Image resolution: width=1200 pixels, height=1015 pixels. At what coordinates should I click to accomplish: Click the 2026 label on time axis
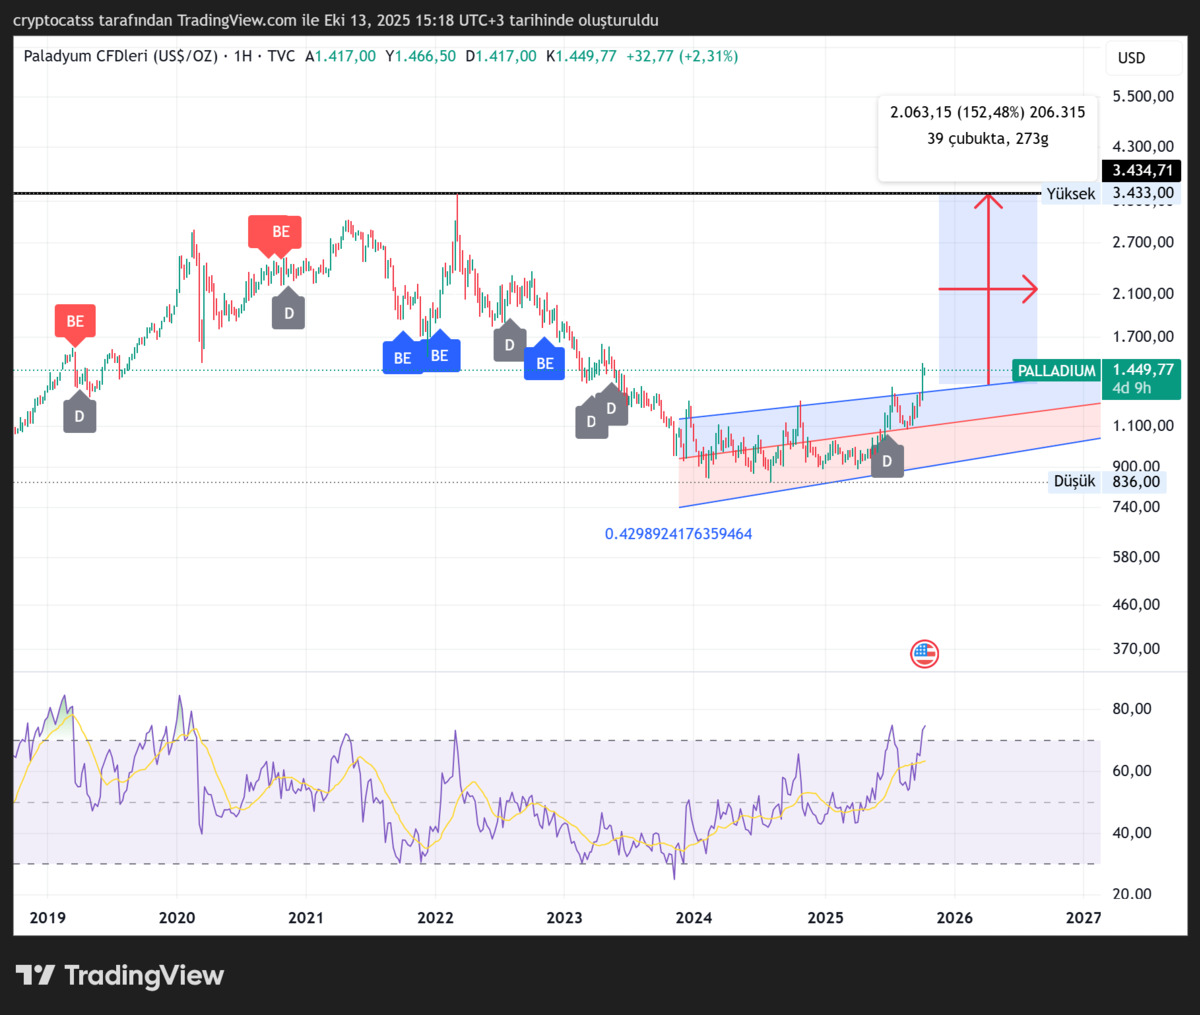tap(954, 918)
